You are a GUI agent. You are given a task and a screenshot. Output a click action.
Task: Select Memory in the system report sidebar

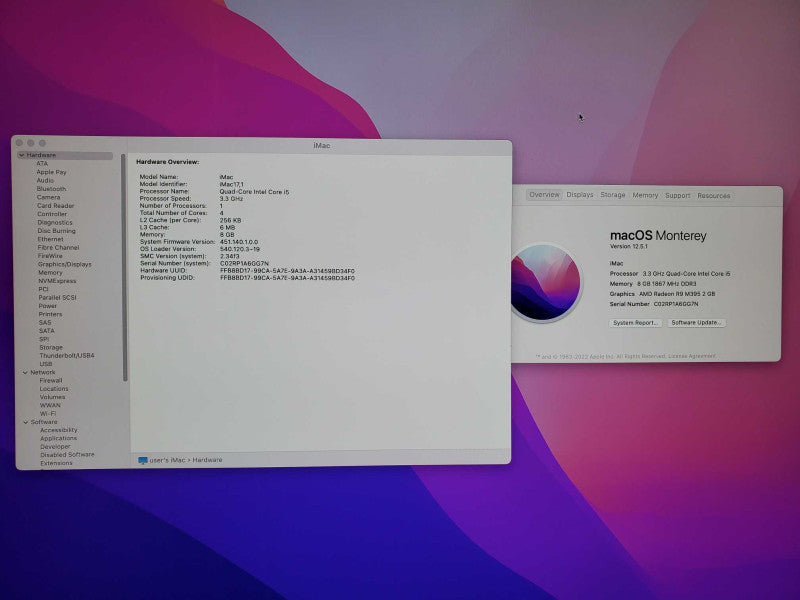pos(50,272)
